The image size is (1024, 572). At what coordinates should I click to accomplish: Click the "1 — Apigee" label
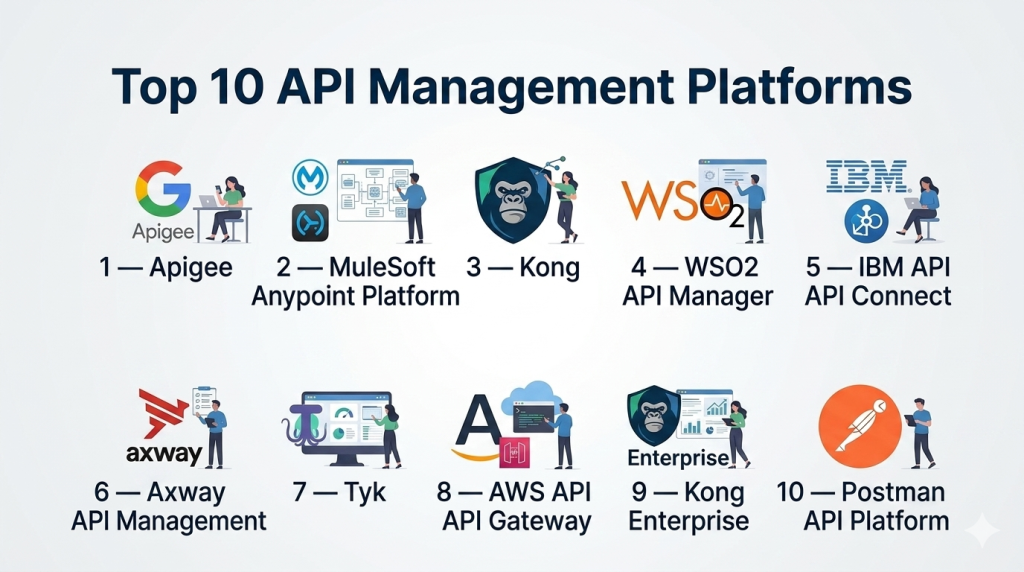(x=167, y=267)
